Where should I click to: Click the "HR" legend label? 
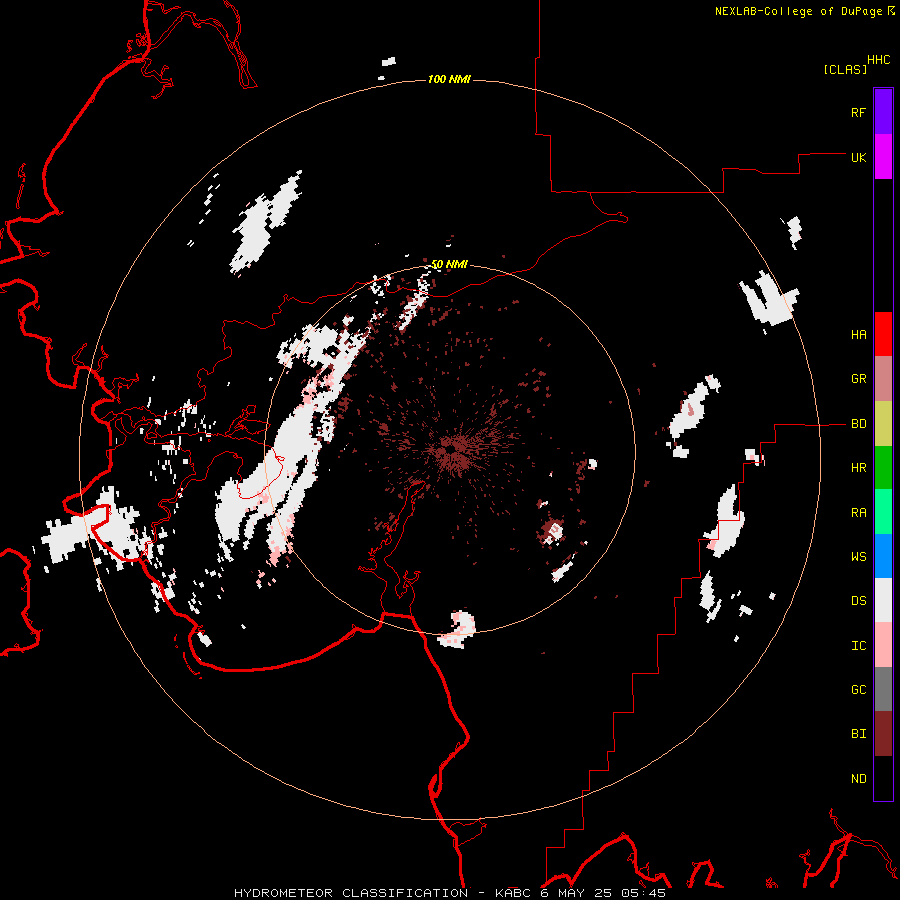(858, 468)
